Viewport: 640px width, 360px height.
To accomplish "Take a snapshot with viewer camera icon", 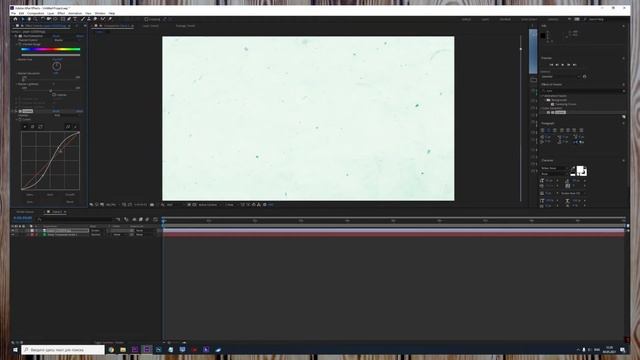I will coord(152,204).
